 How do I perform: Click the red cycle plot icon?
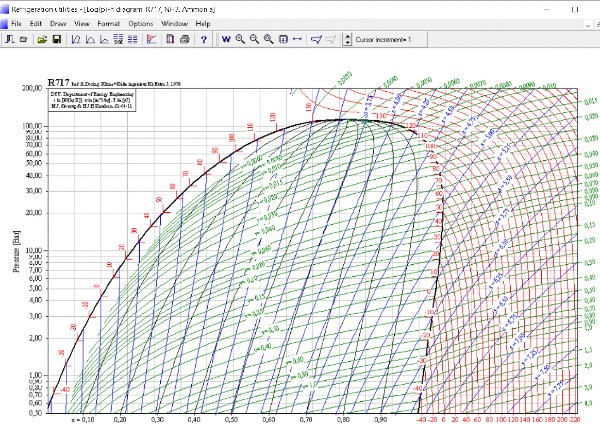click(152, 39)
